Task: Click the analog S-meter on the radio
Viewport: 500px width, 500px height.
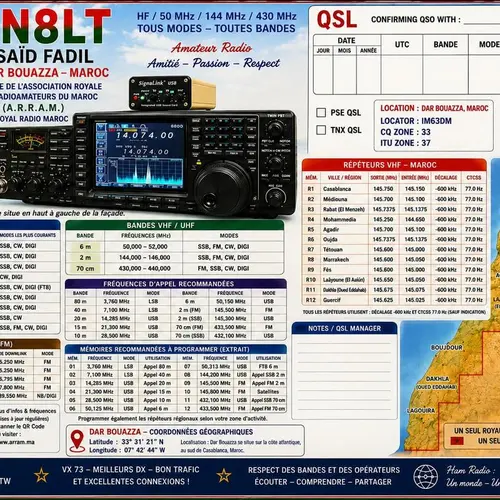Action: (29, 141)
